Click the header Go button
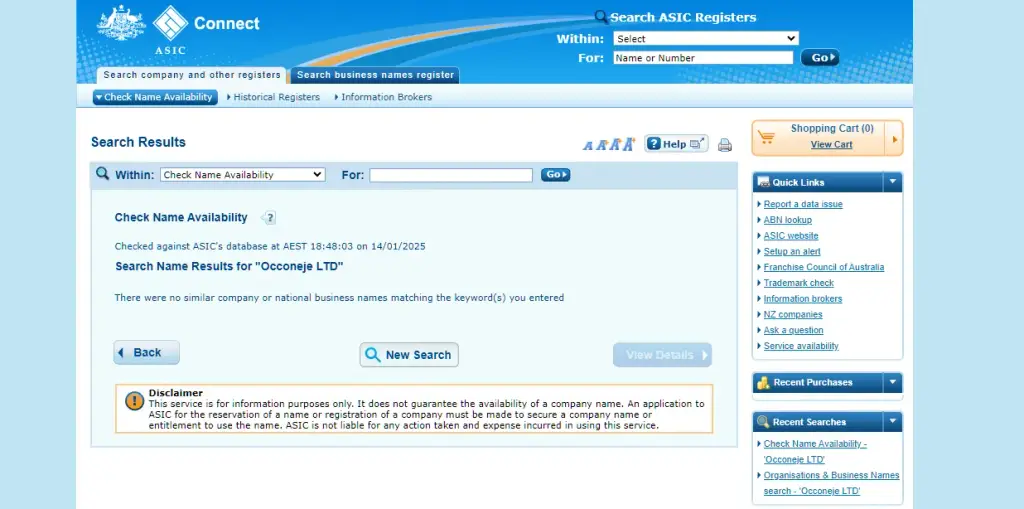Screen dimensions: 1024x509 pyautogui.click(x=820, y=57)
